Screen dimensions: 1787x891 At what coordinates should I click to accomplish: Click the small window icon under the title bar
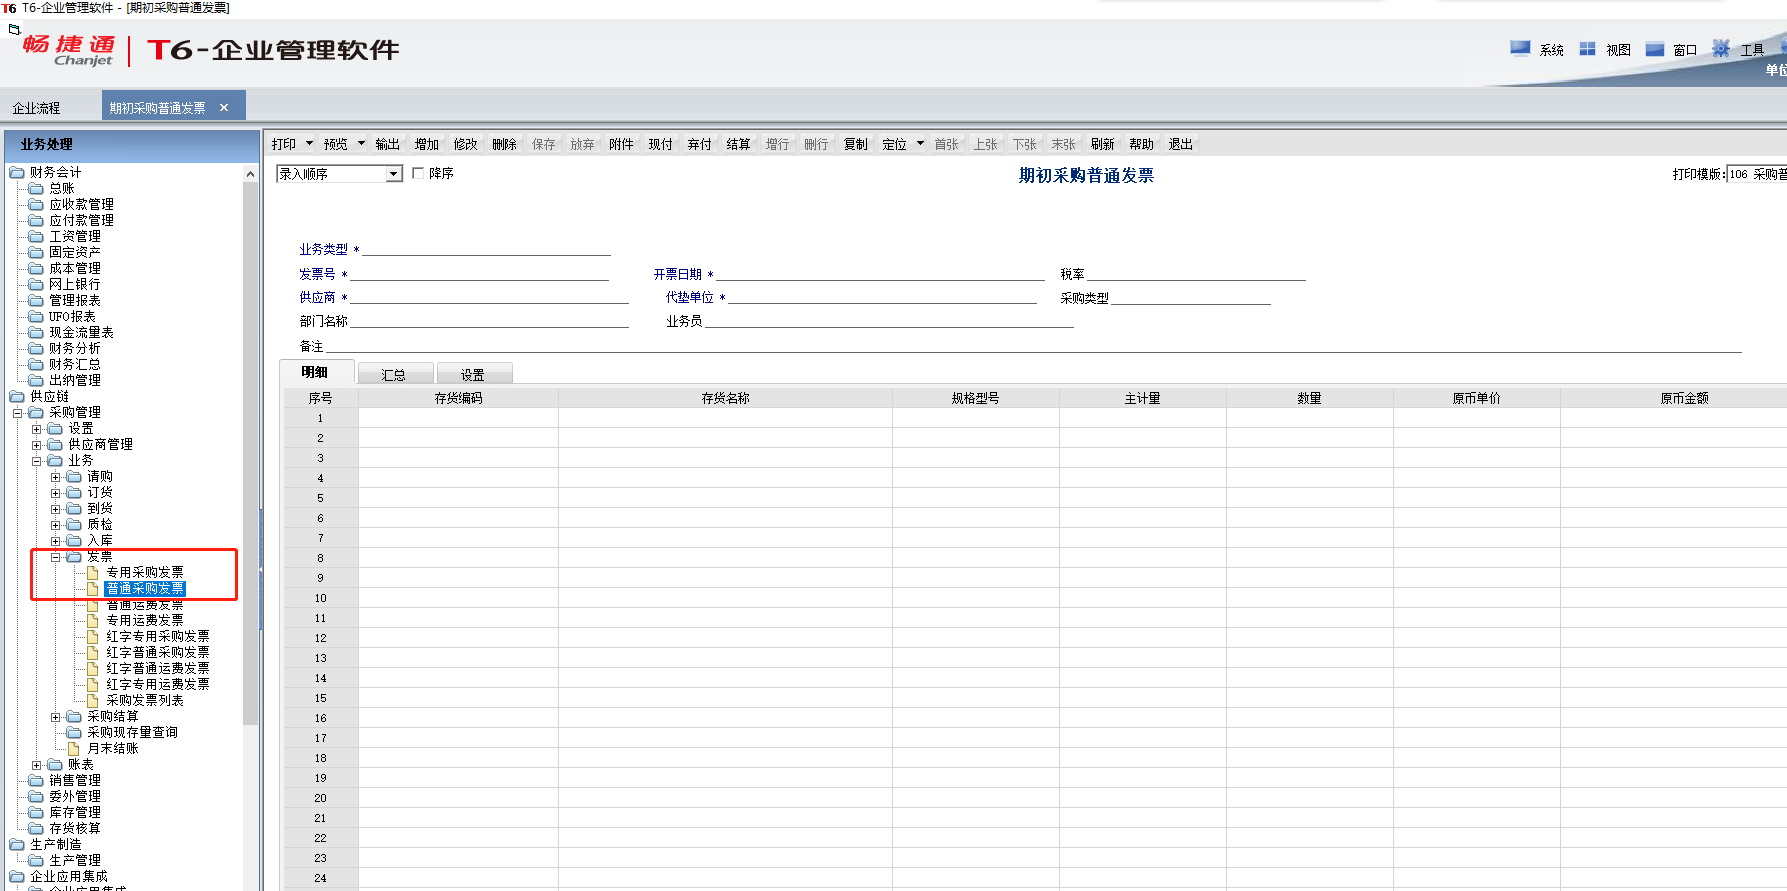pyautogui.click(x=14, y=29)
